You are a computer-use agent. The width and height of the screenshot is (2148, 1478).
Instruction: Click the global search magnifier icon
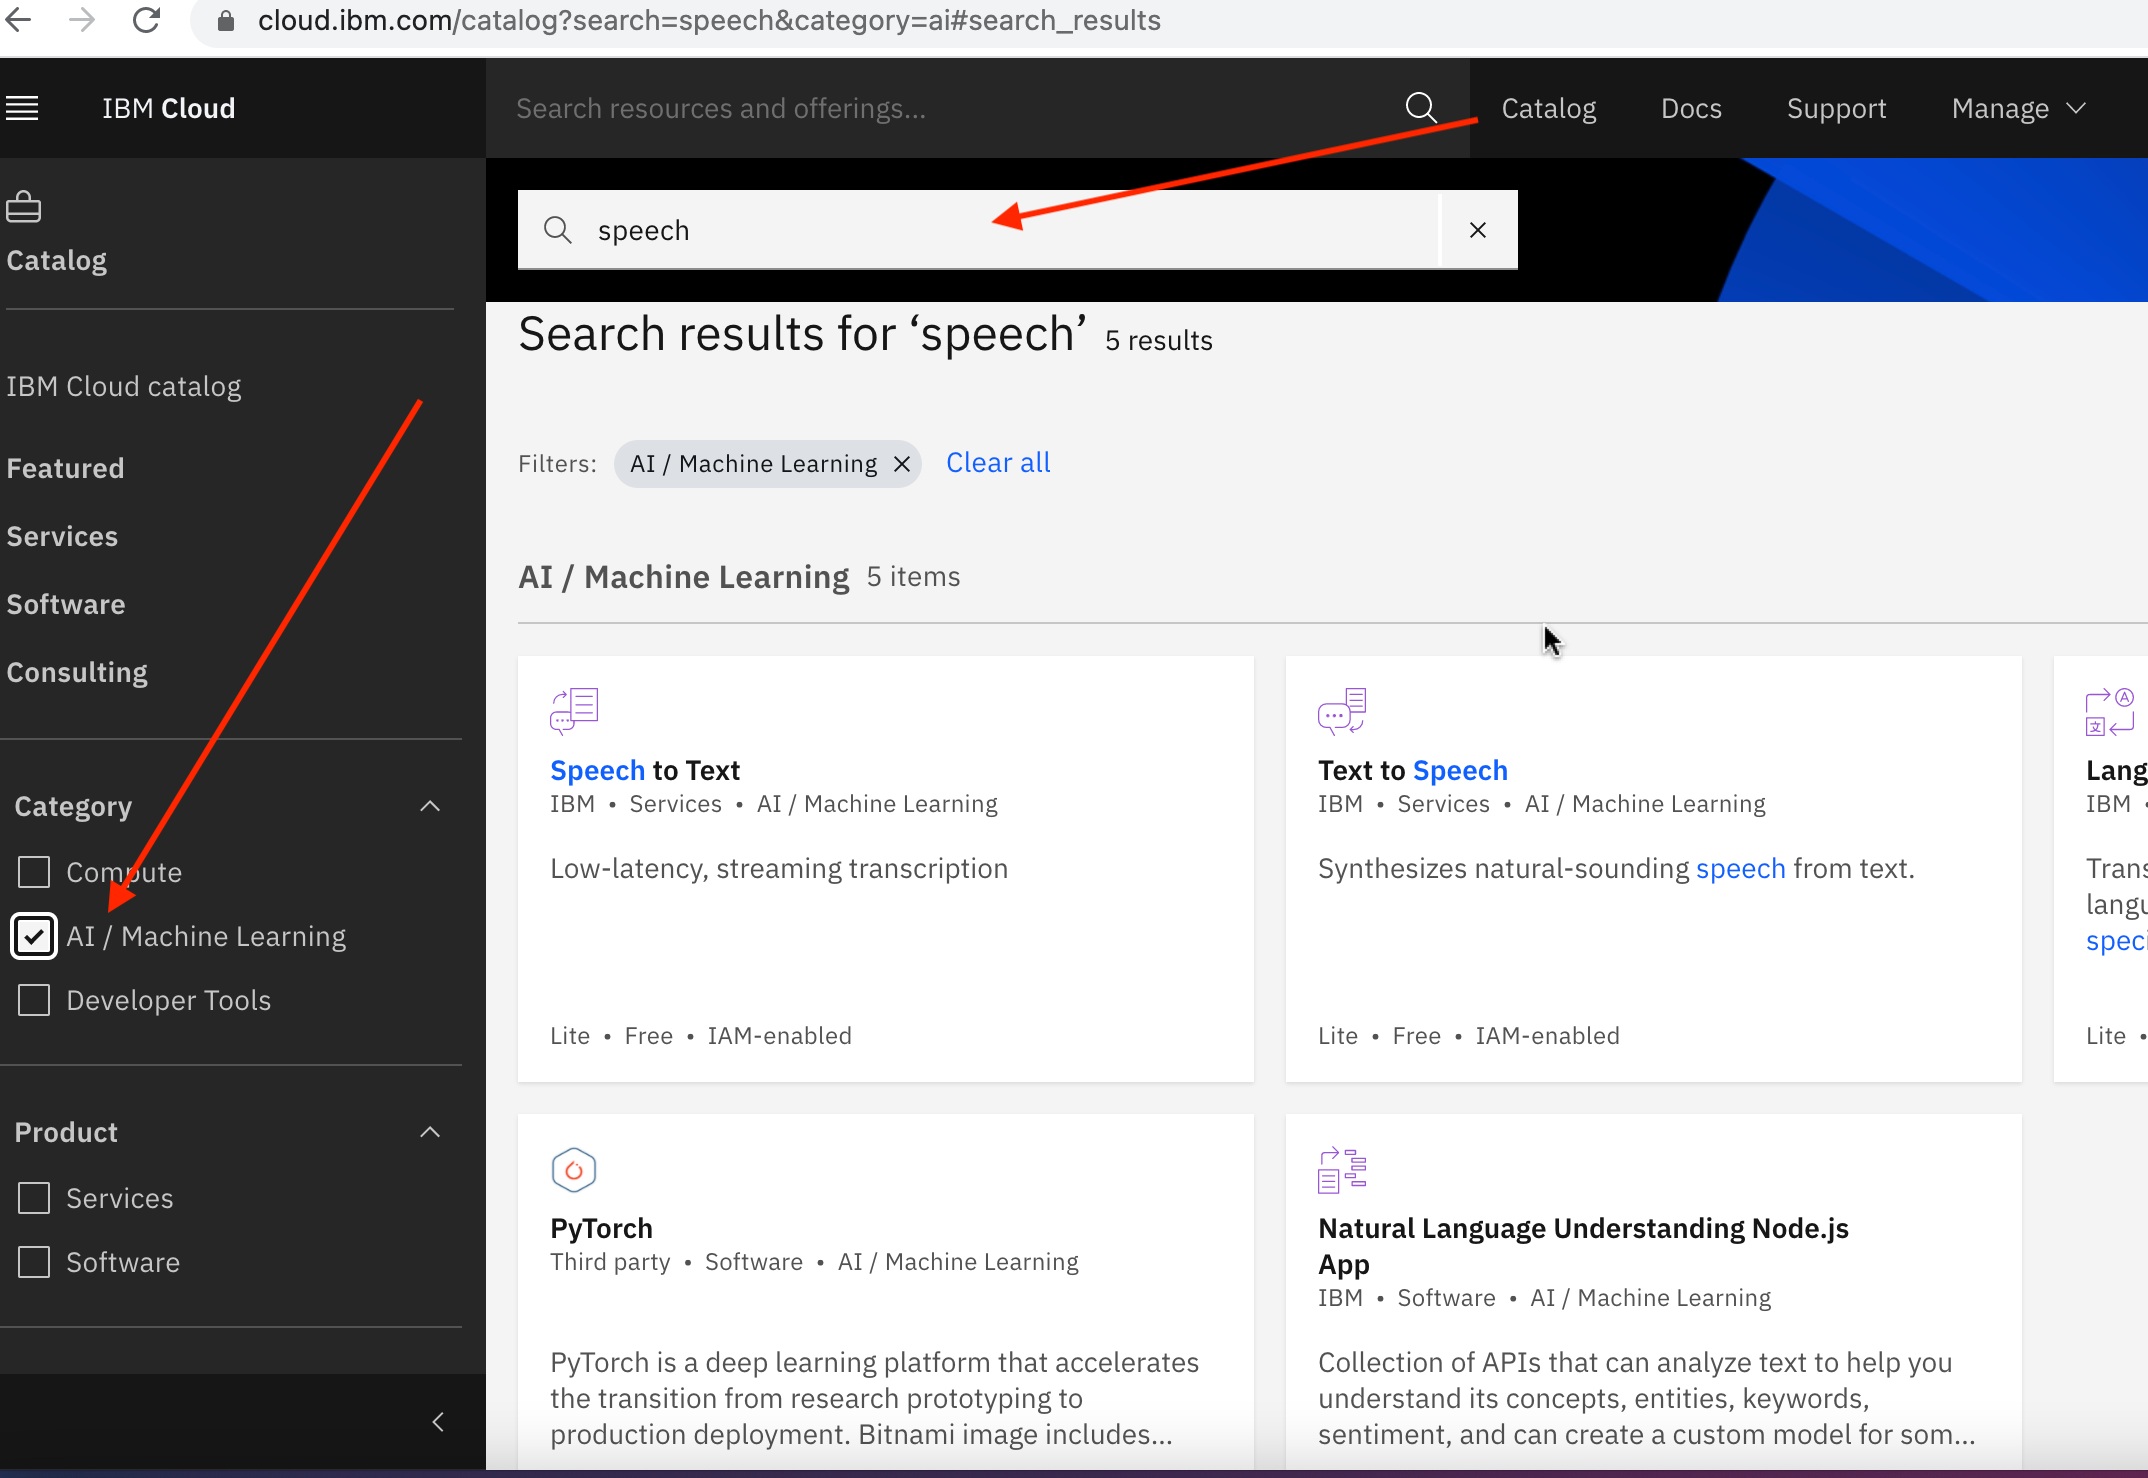[x=1420, y=108]
